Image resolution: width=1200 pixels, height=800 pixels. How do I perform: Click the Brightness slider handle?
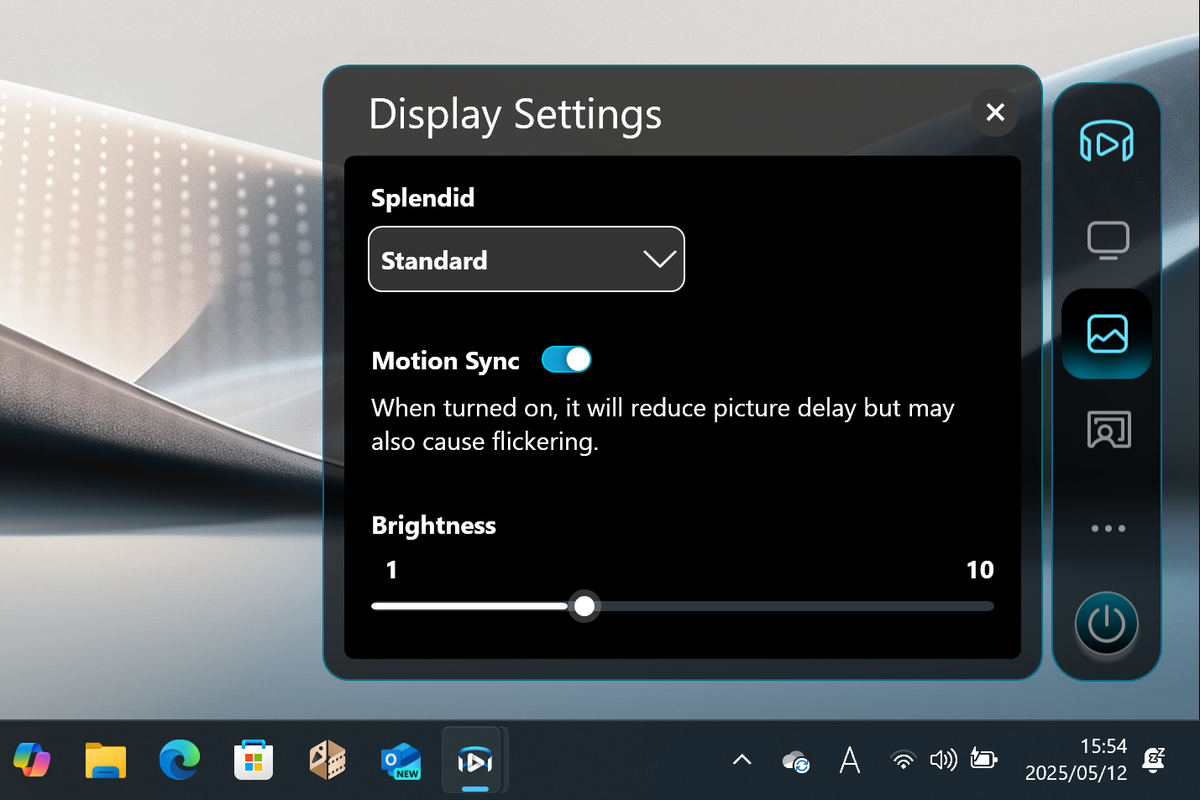point(584,606)
